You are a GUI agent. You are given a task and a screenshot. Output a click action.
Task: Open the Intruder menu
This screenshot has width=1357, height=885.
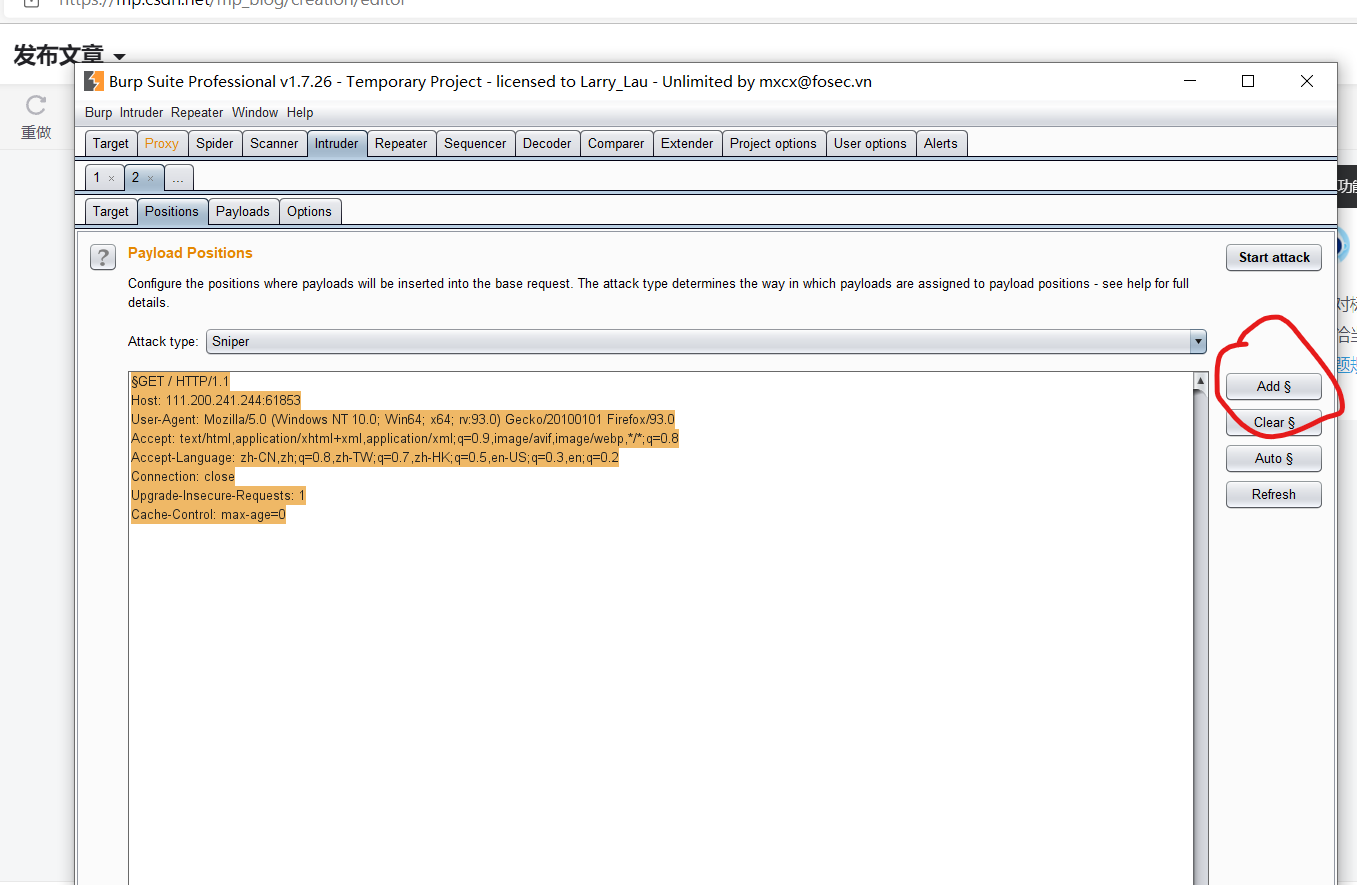141,112
